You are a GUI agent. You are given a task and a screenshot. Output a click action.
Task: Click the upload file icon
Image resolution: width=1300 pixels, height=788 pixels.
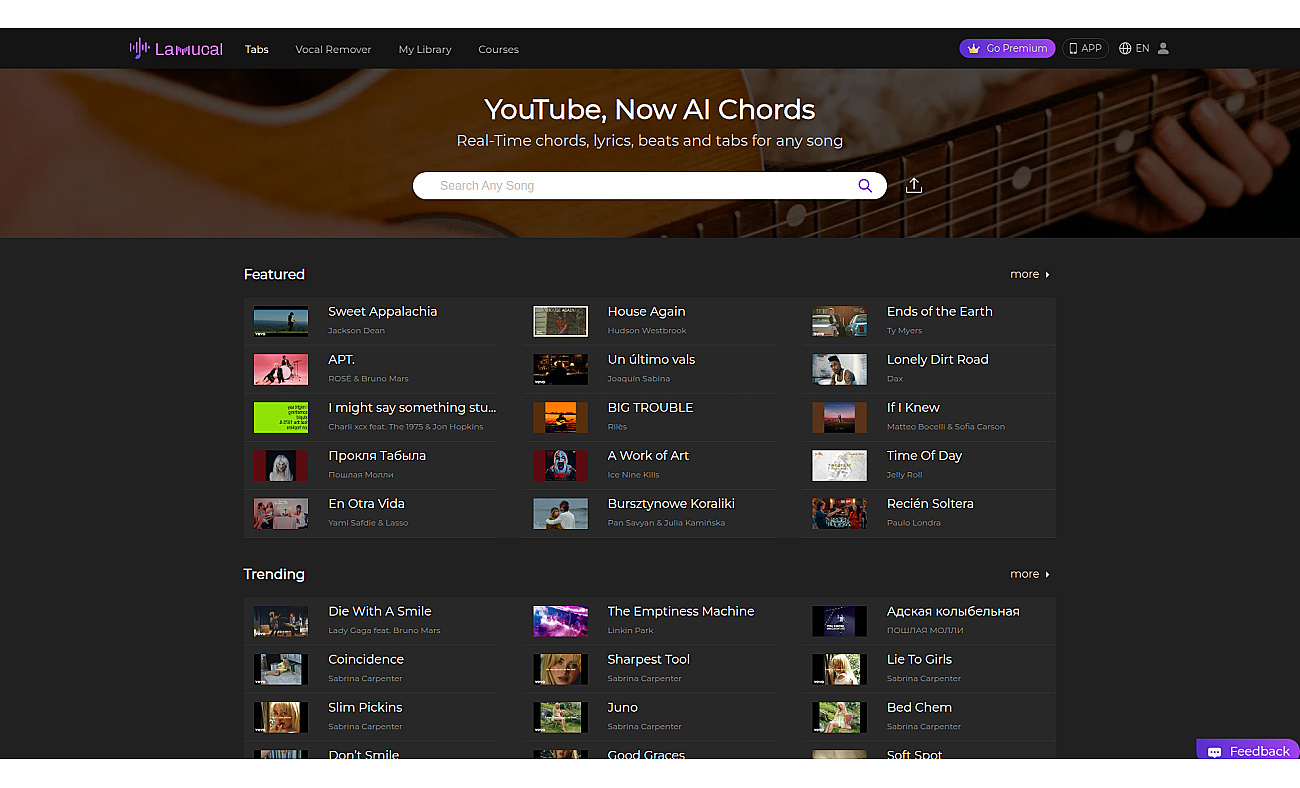[x=913, y=186]
